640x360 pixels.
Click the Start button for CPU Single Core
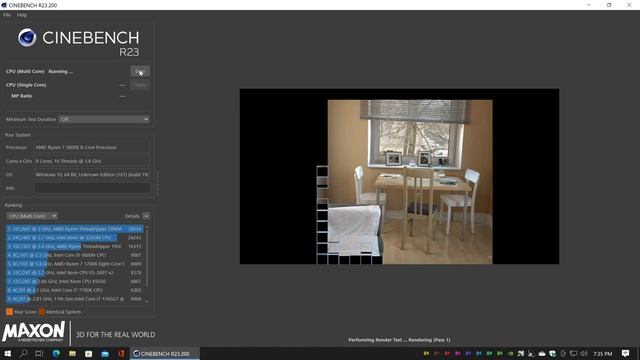click(x=140, y=85)
